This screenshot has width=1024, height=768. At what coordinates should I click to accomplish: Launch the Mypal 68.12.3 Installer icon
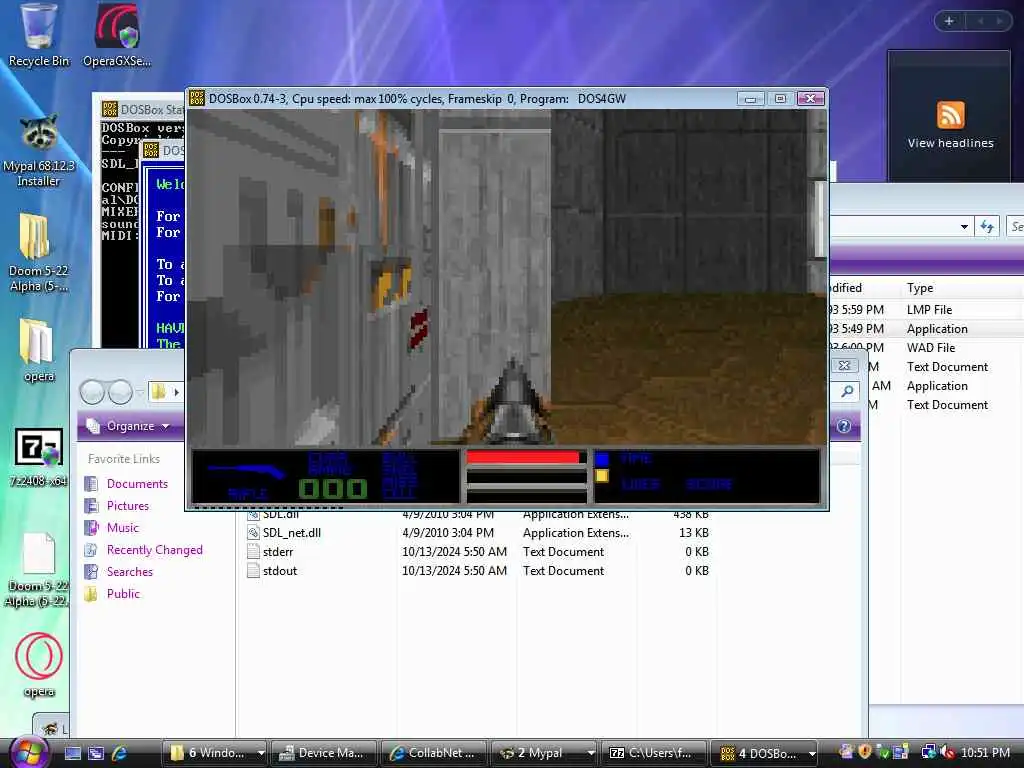(39, 152)
